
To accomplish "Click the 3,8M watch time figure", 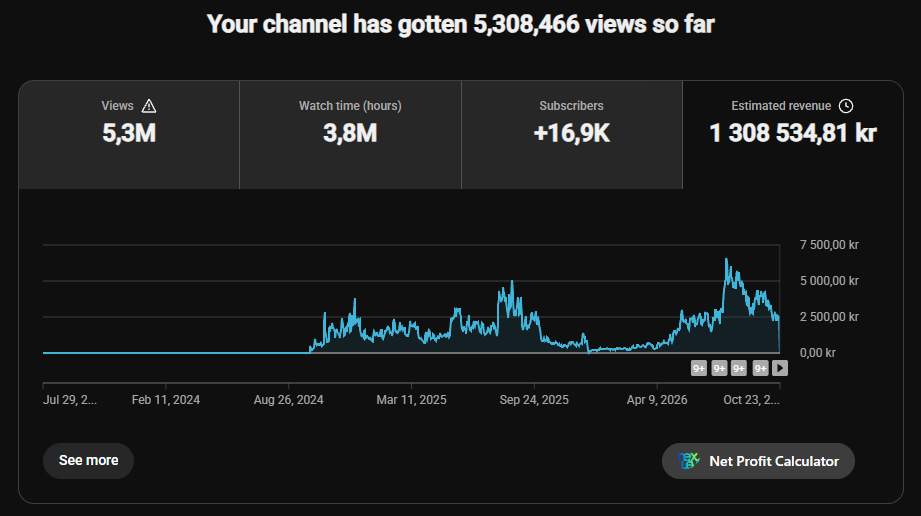I will 350,133.
